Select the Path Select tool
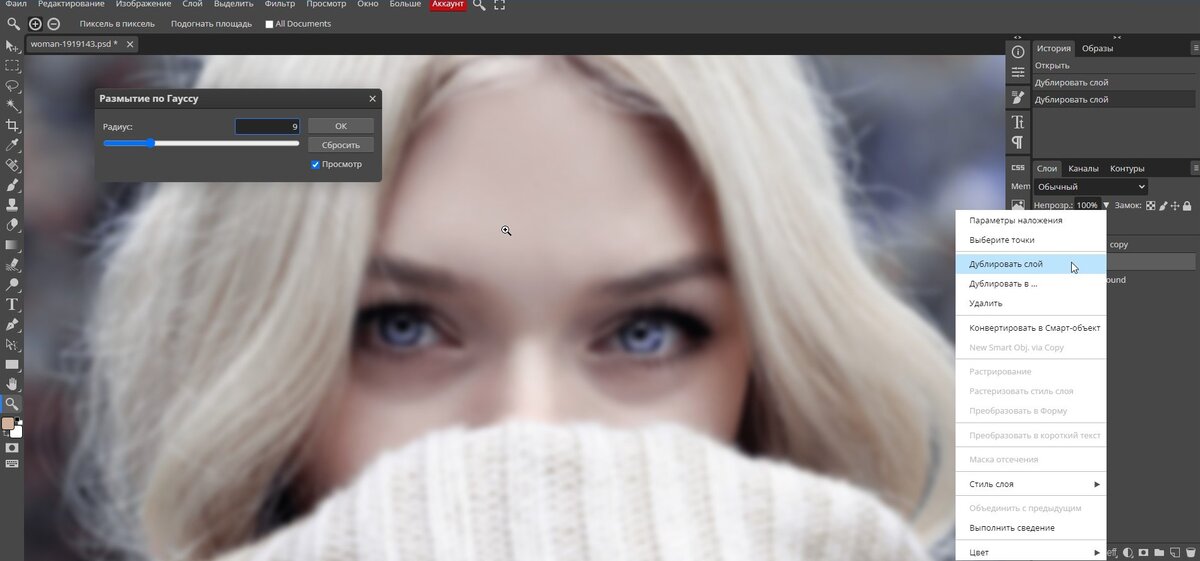 pyautogui.click(x=12, y=344)
